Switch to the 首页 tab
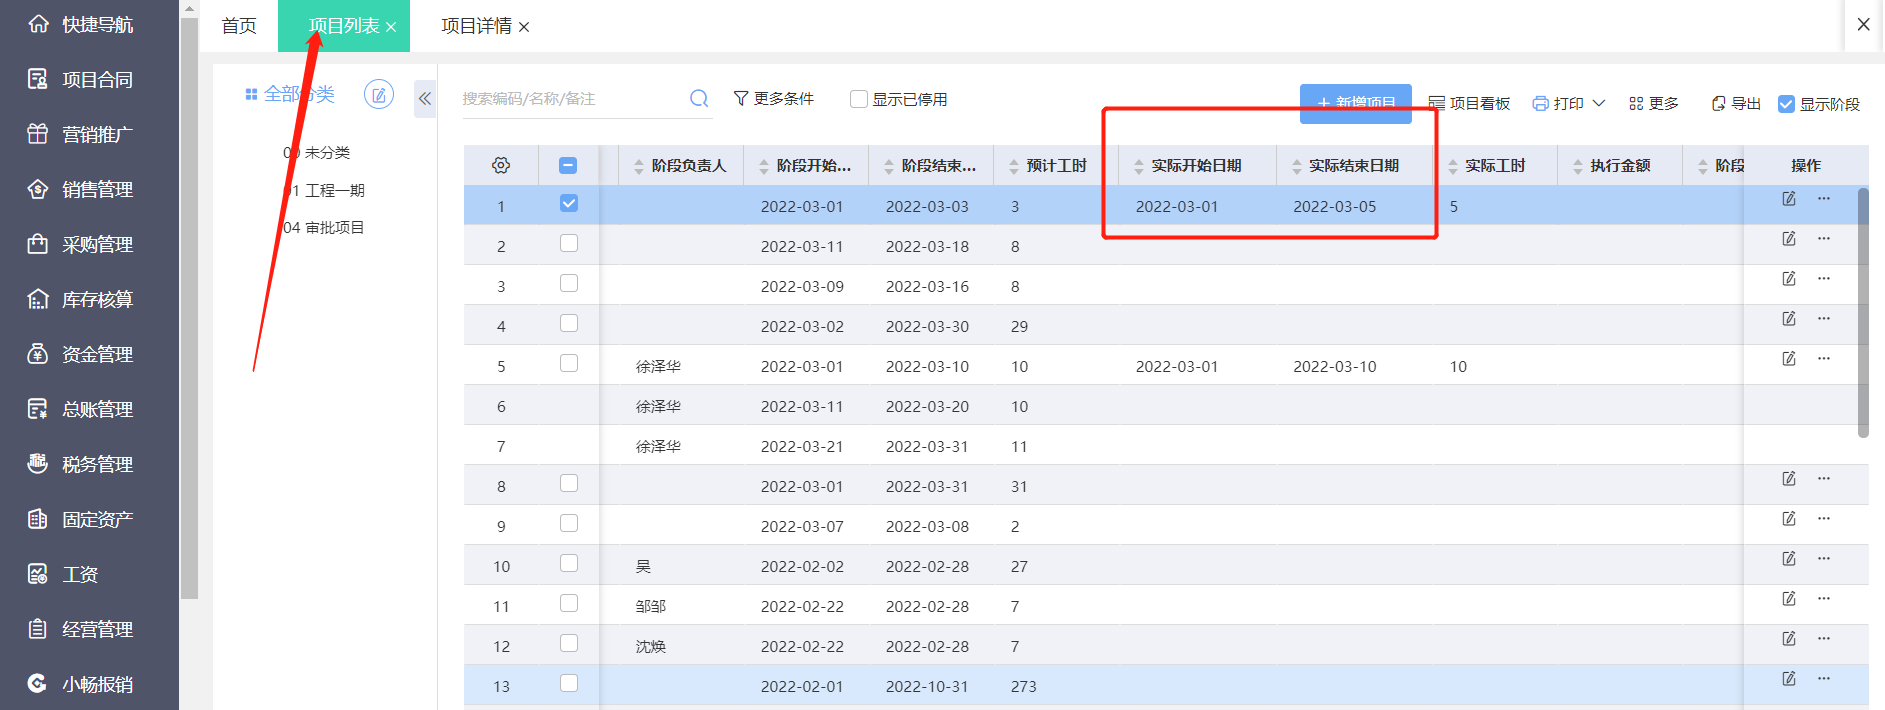The height and width of the screenshot is (710, 1885). [239, 26]
